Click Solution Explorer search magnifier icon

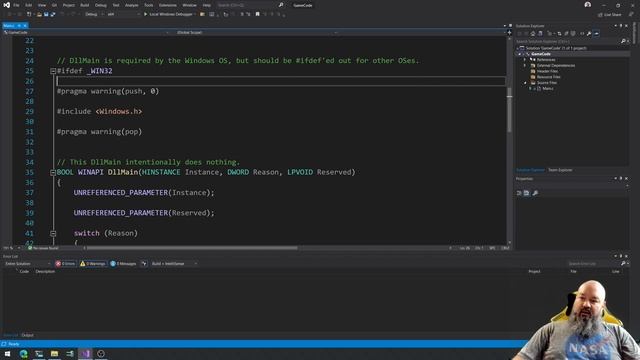623,41
